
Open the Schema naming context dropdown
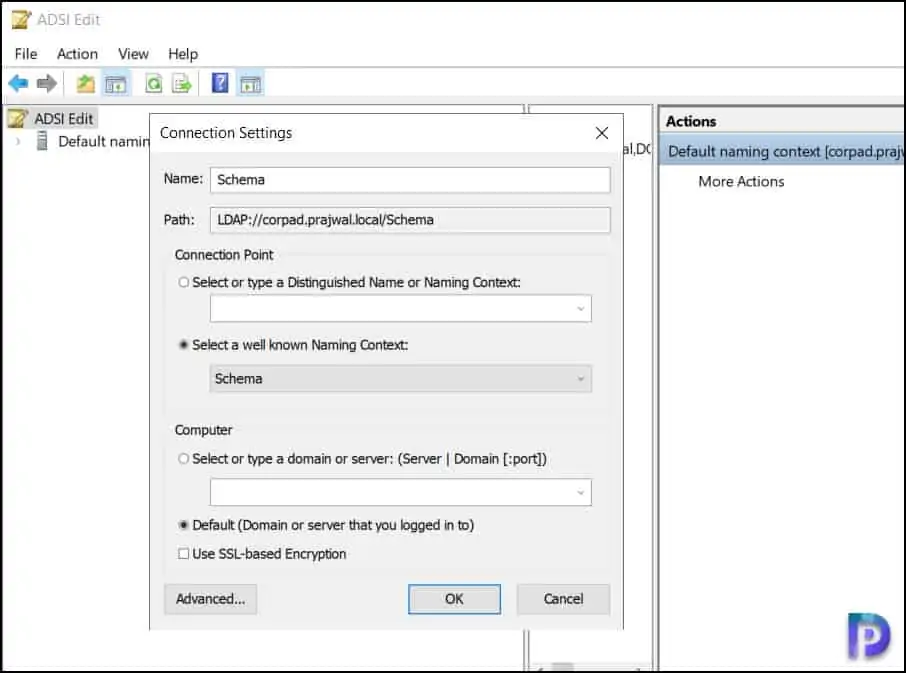tap(400, 379)
